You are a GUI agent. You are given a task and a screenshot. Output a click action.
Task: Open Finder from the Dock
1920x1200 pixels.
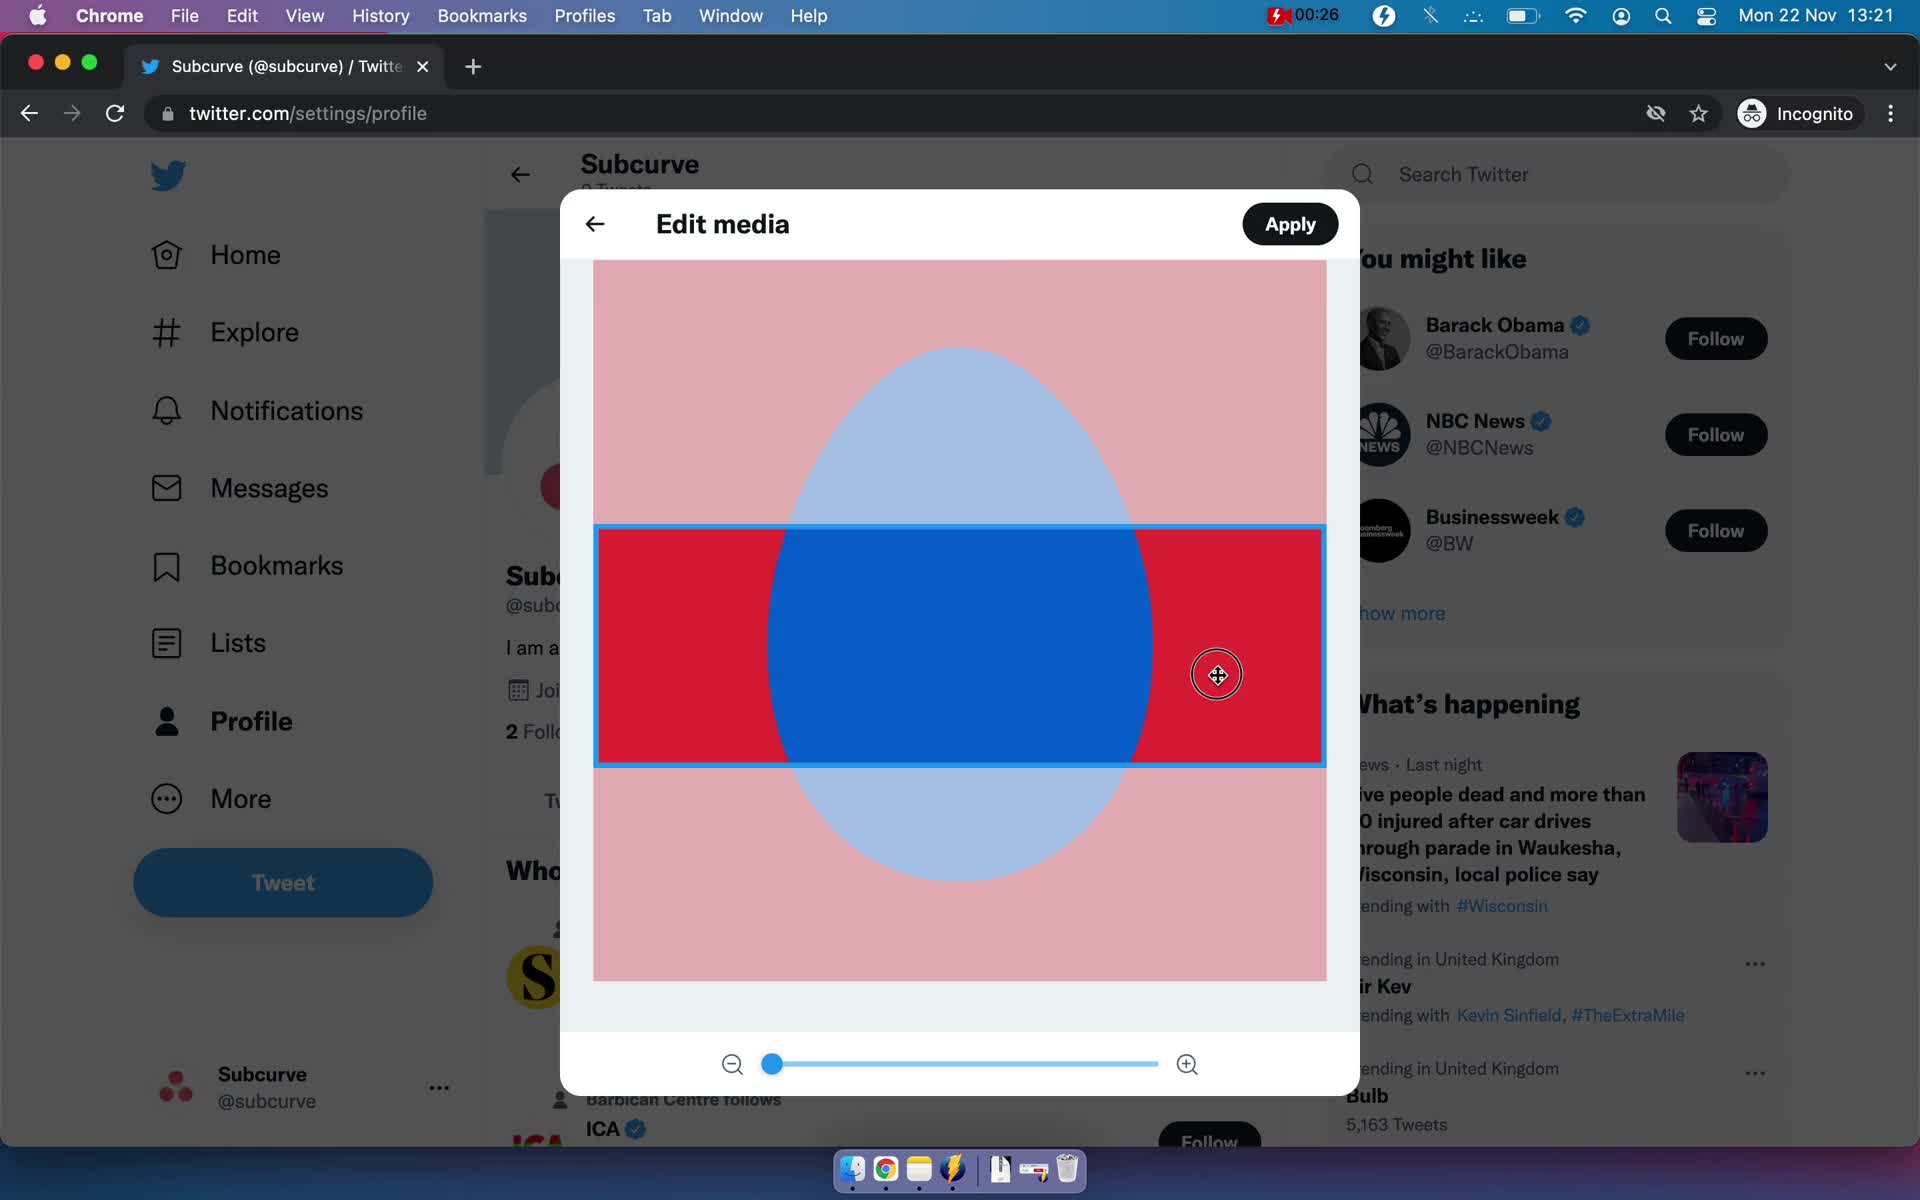852,1169
